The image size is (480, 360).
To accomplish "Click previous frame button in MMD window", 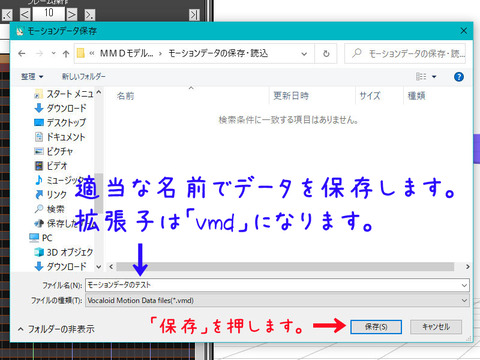I will tap(25, 15).
